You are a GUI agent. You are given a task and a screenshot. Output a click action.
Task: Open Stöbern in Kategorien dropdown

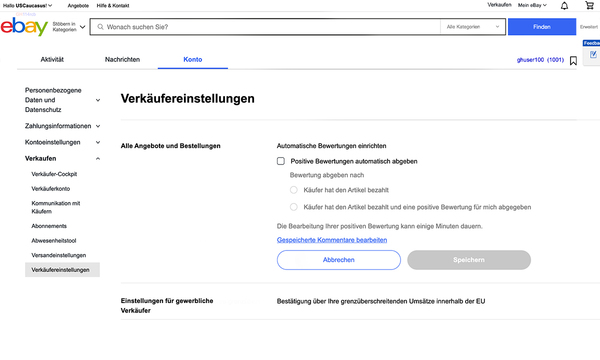pyautogui.click(x=69, y=27)
